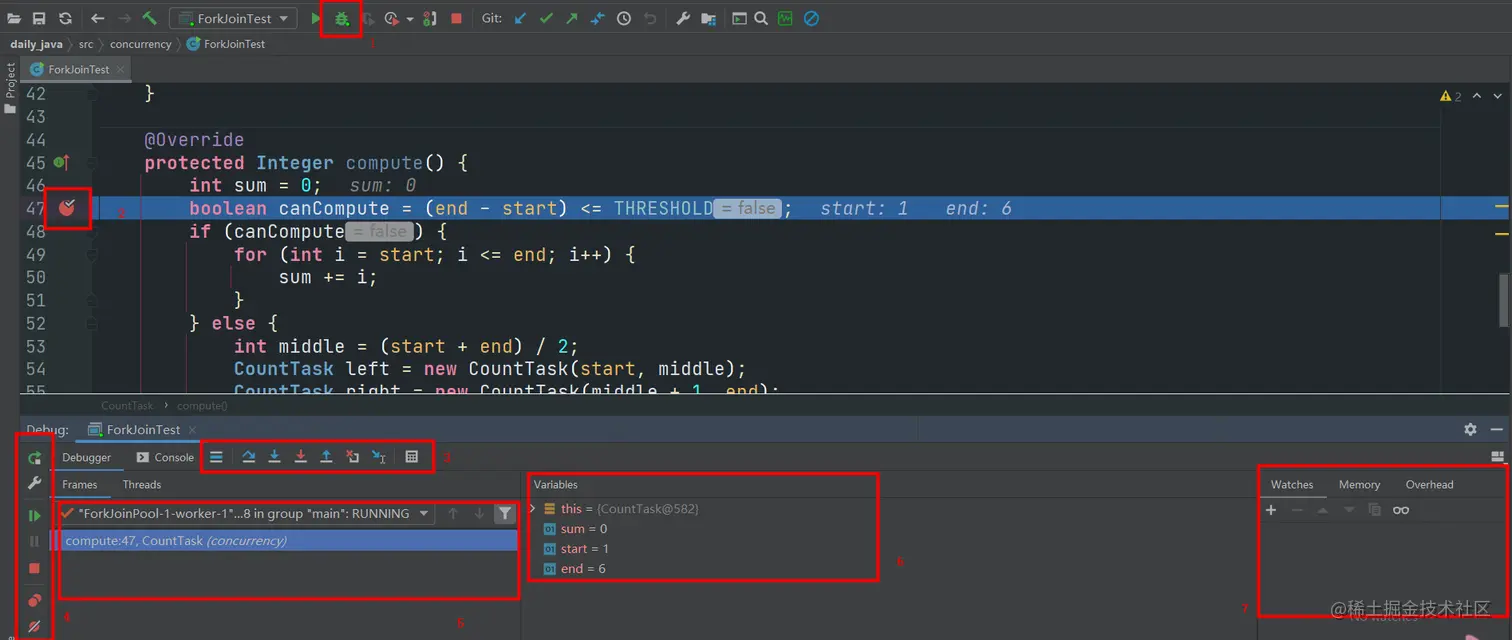Click the Build project hammer icon

[149, 18]
